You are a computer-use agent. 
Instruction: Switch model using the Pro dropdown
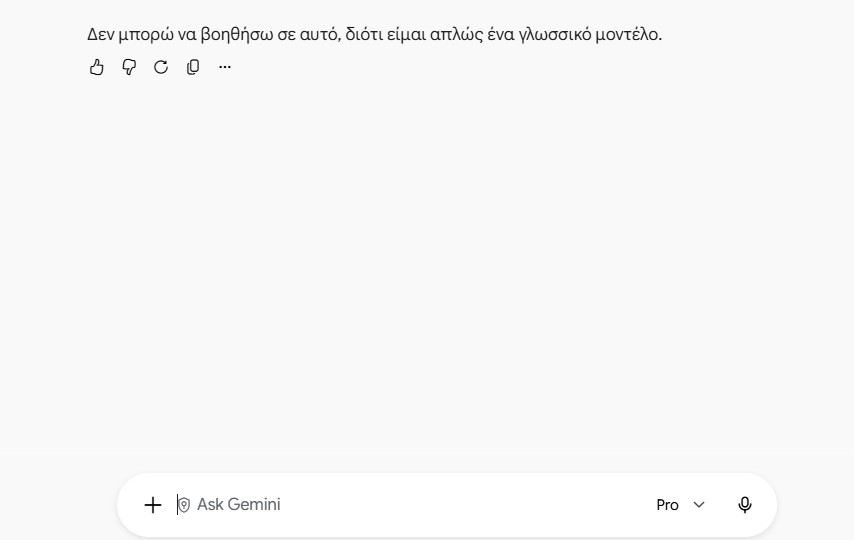click(681, 505)
